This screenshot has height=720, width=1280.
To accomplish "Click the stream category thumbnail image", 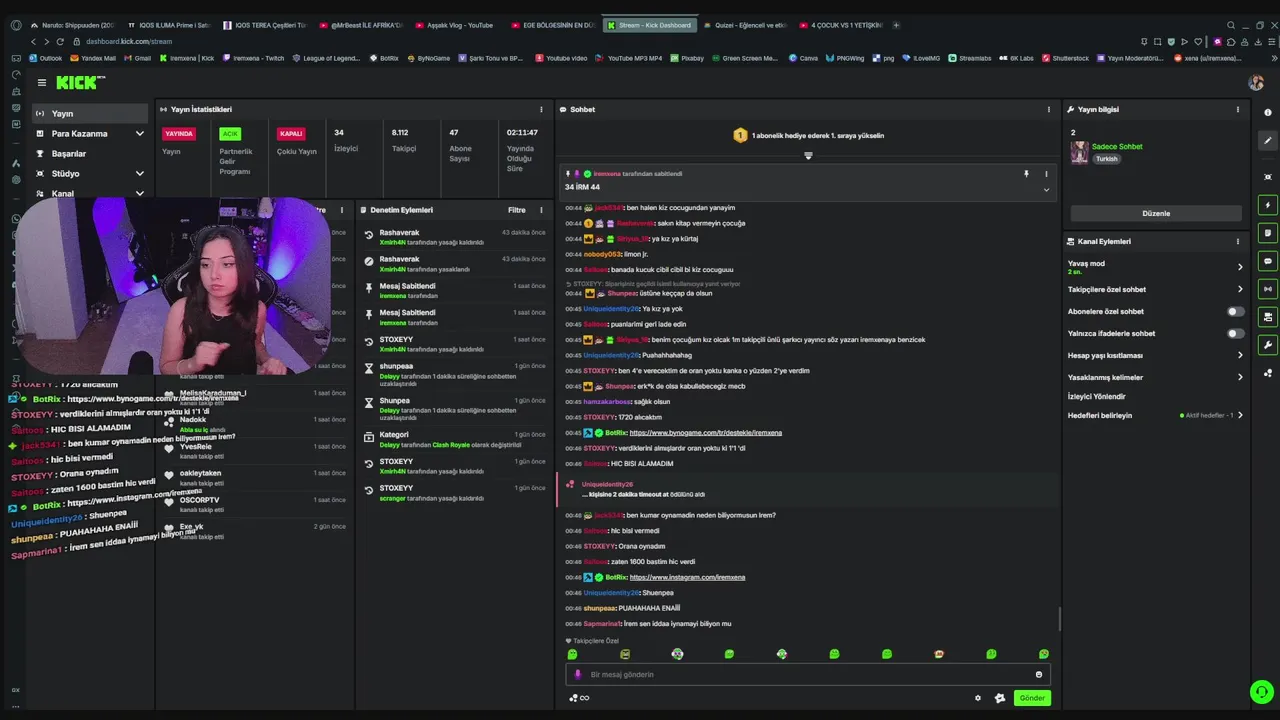I will (1079, 152).
